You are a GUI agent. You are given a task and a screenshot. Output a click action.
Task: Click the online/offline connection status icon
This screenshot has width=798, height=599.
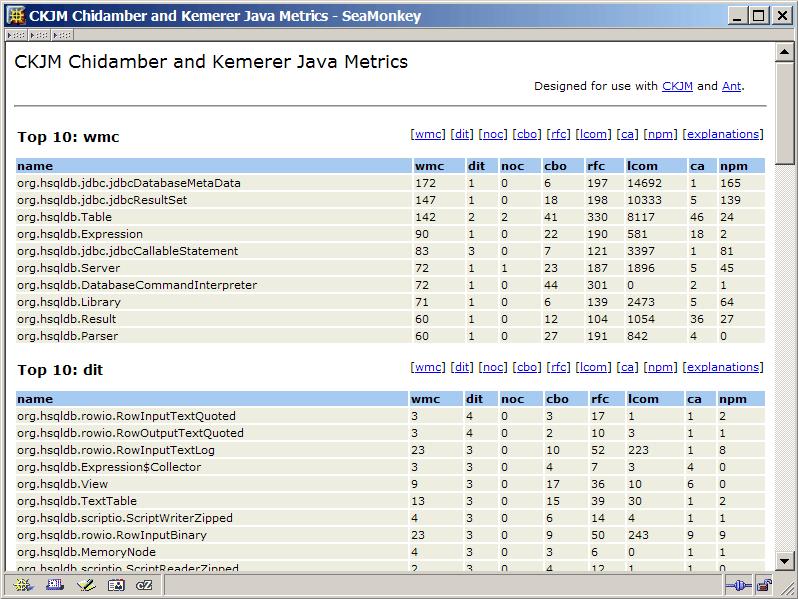[x=739, y=585]
